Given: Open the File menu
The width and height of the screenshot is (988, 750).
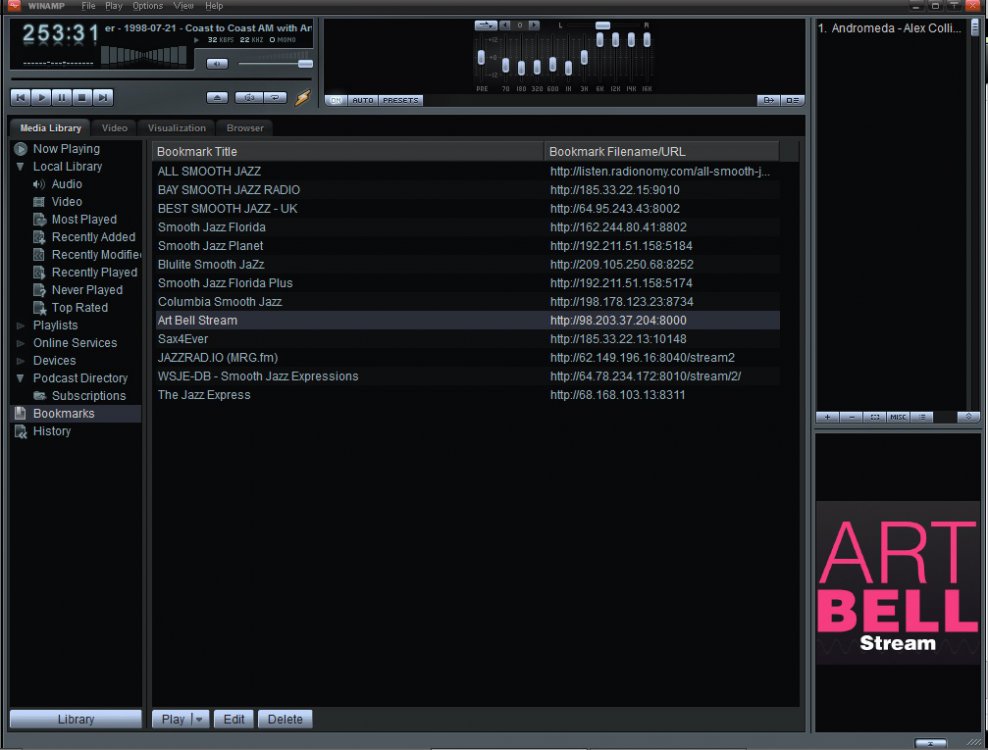Looking at the screenshot, I should [x=88, y=6].
